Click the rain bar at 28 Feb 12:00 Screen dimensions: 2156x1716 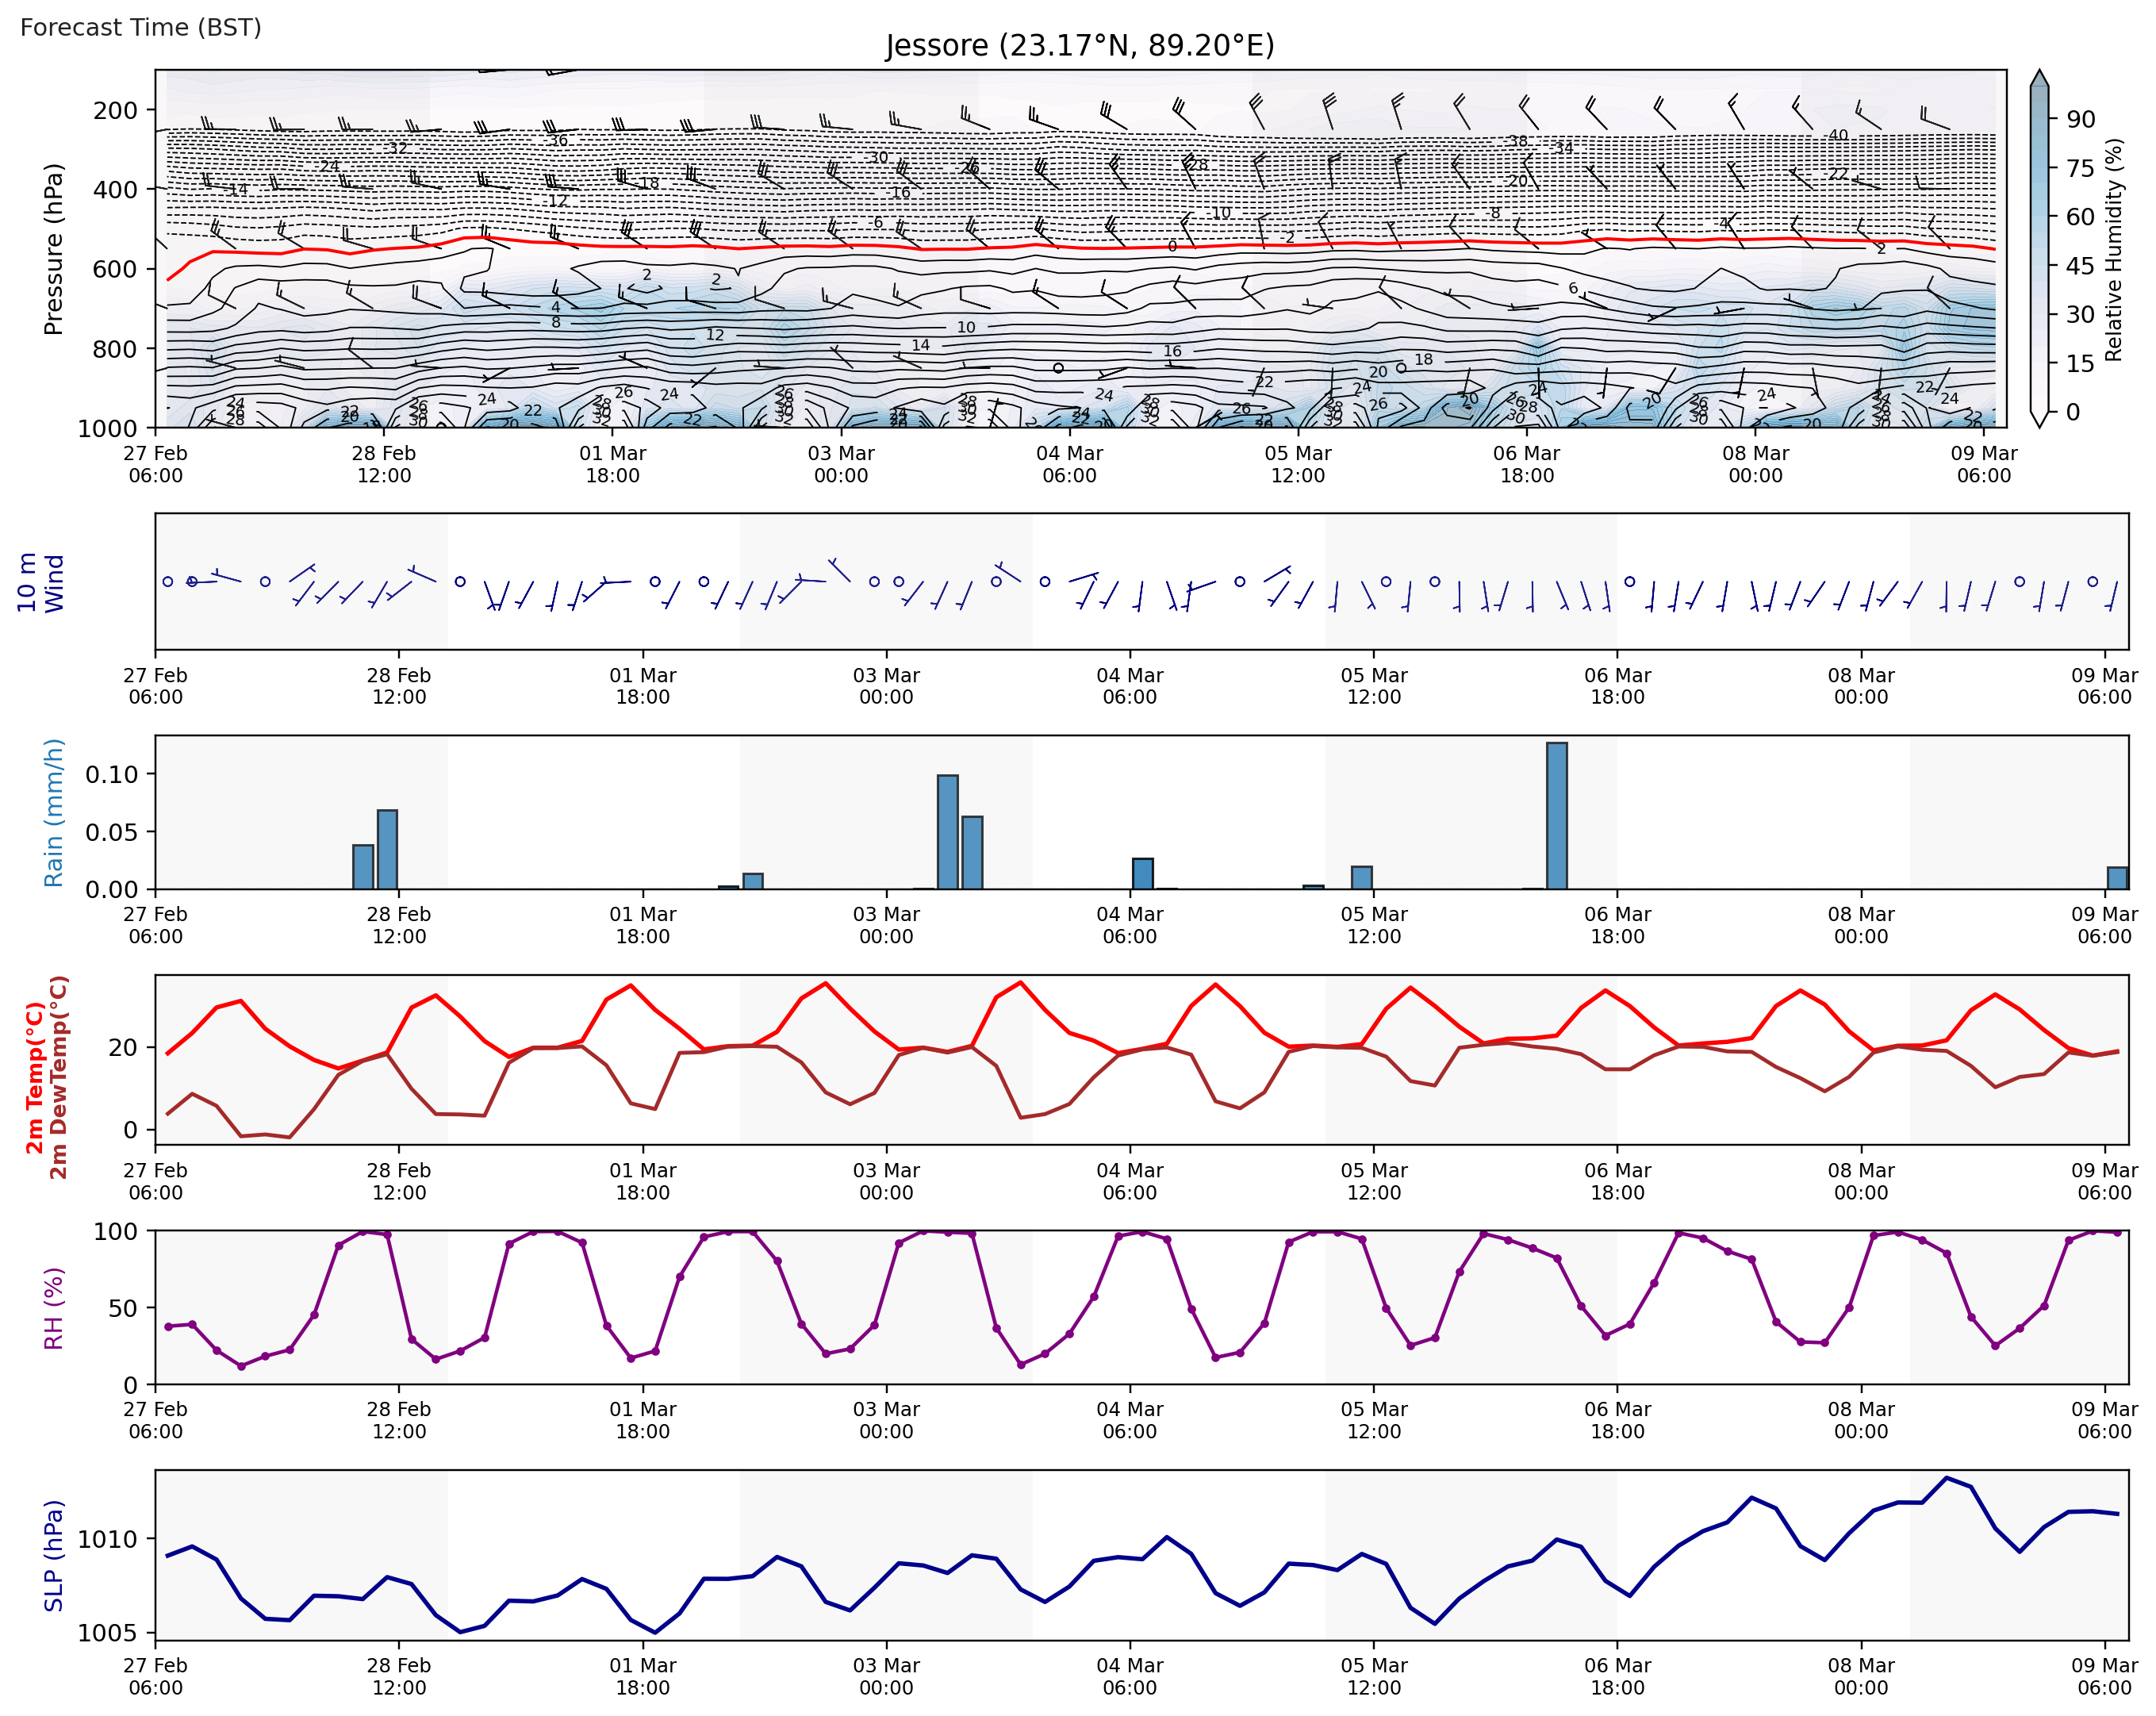(x=387, y=849)
